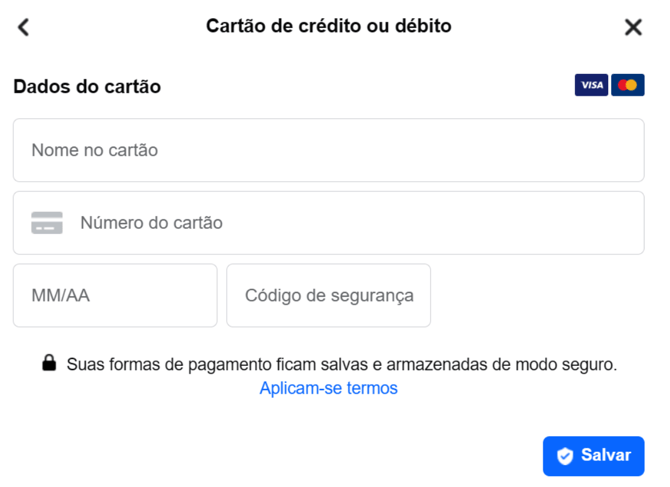Image resolution: width=670 pixels, height=487 pixels.
Task: Focus the Nome no cartão field
Action: coord(328,150)
